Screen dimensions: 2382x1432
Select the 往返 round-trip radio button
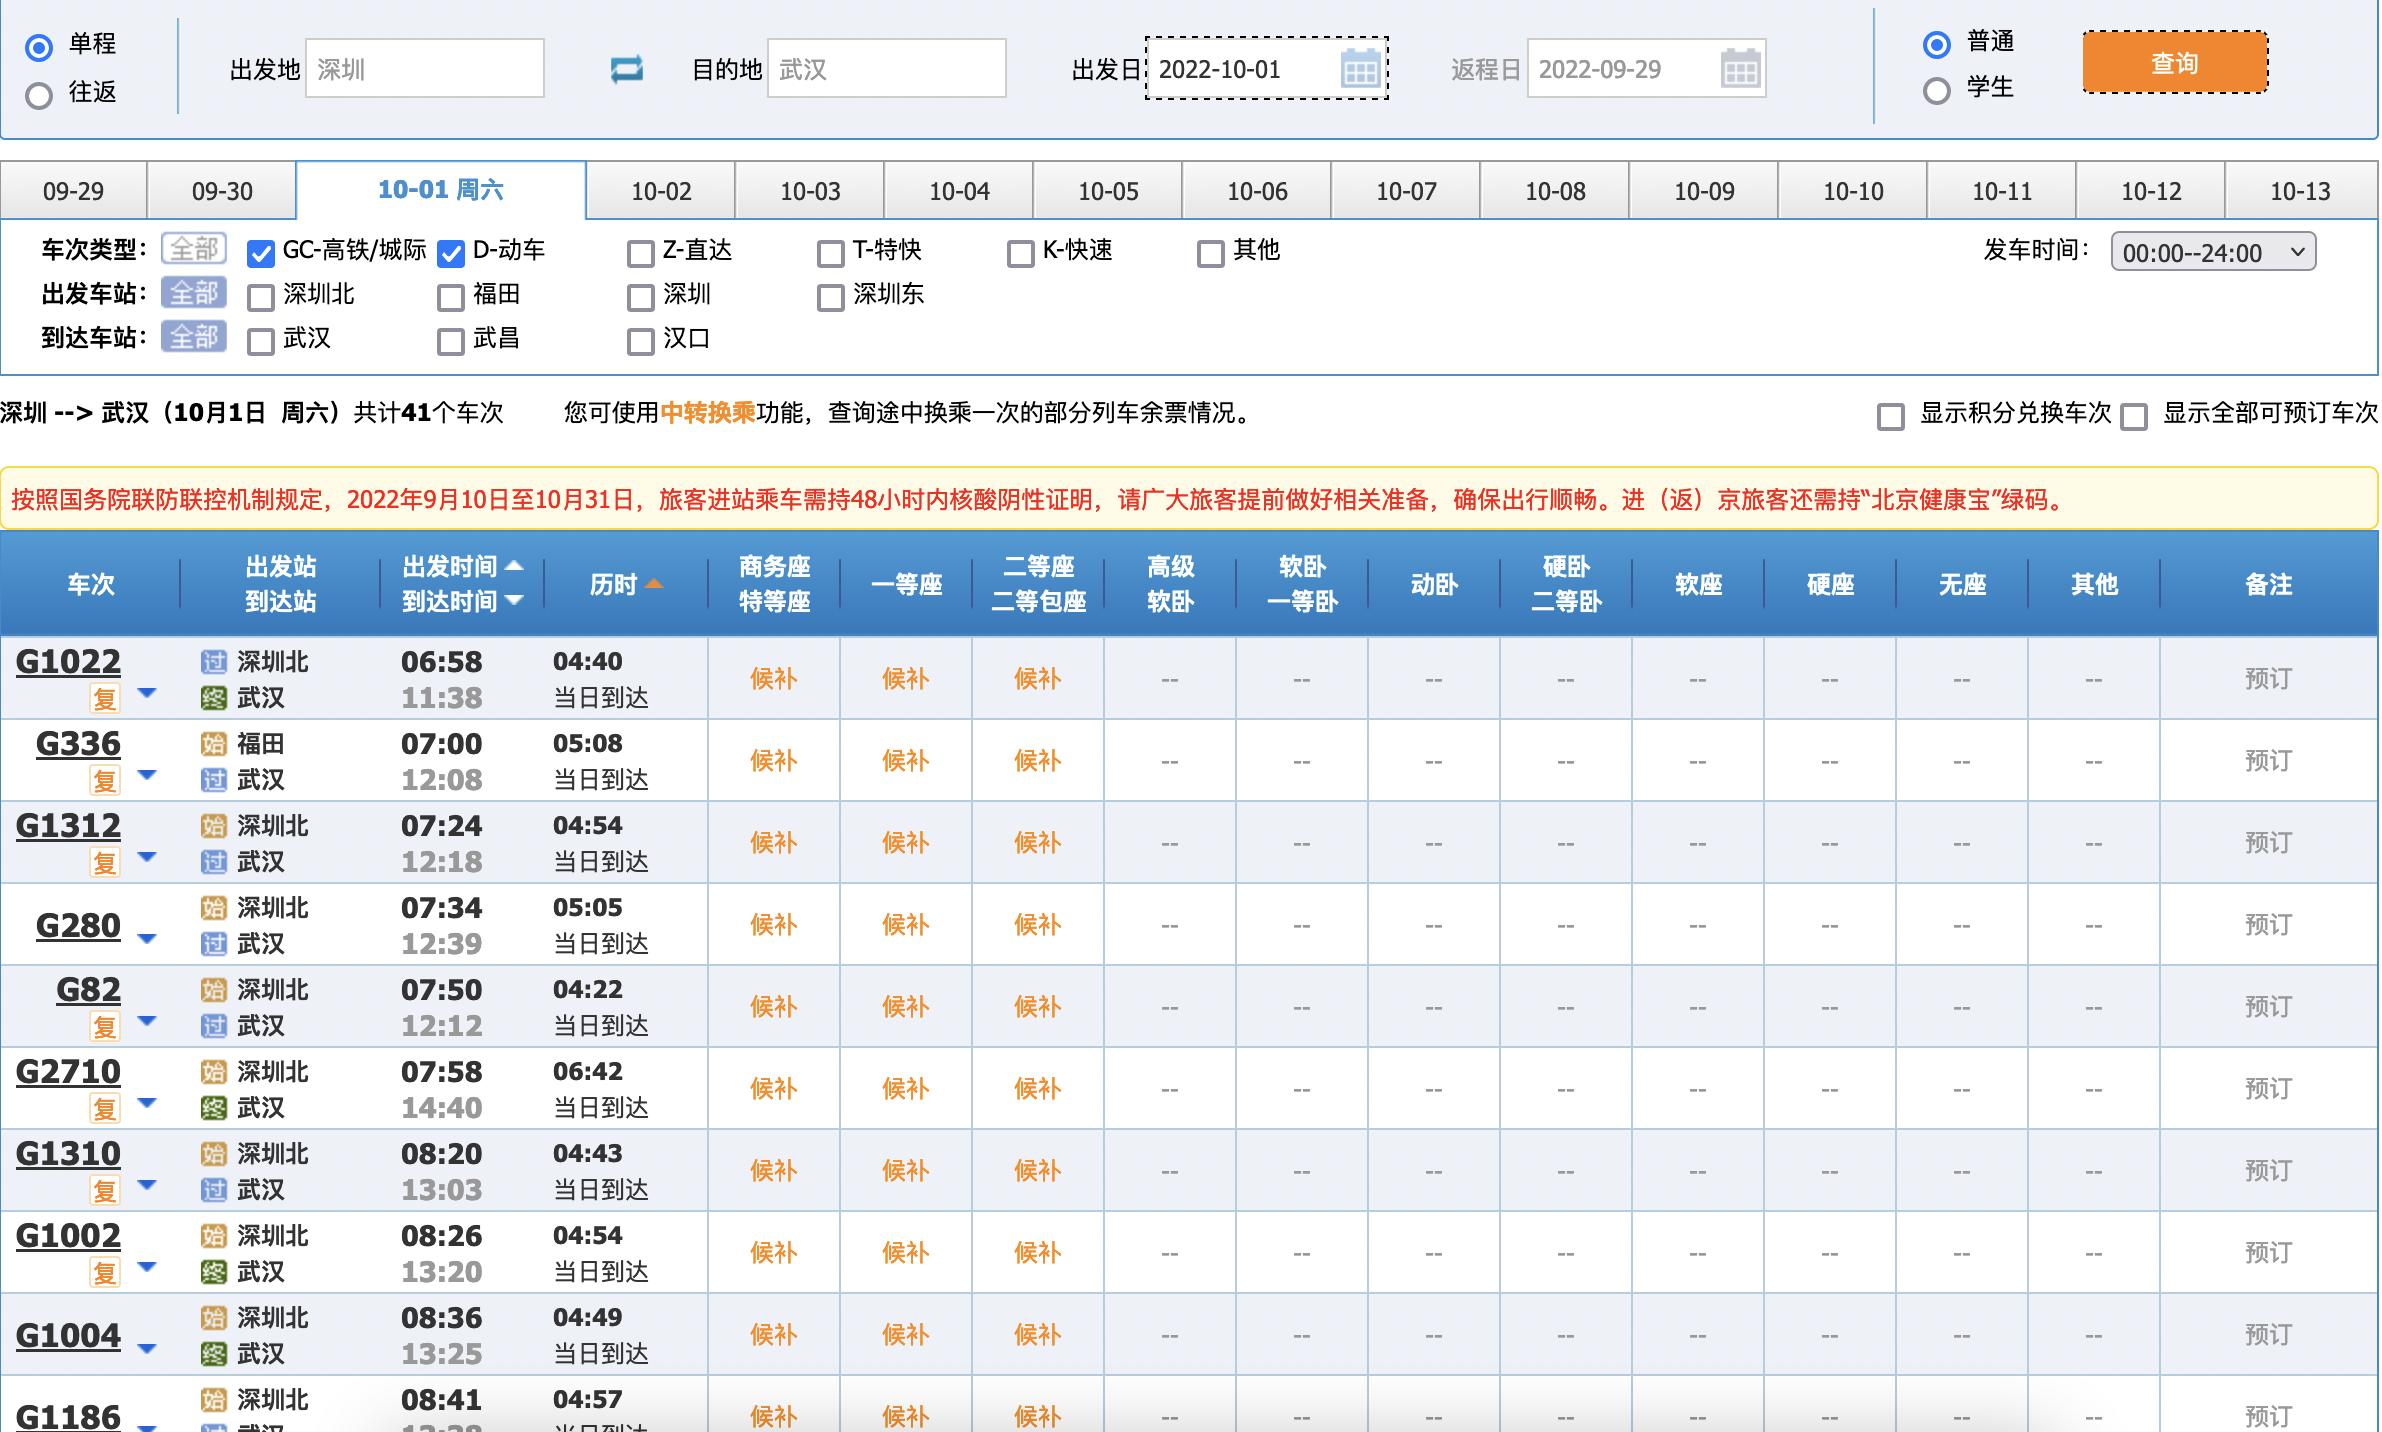pos(39,97)
